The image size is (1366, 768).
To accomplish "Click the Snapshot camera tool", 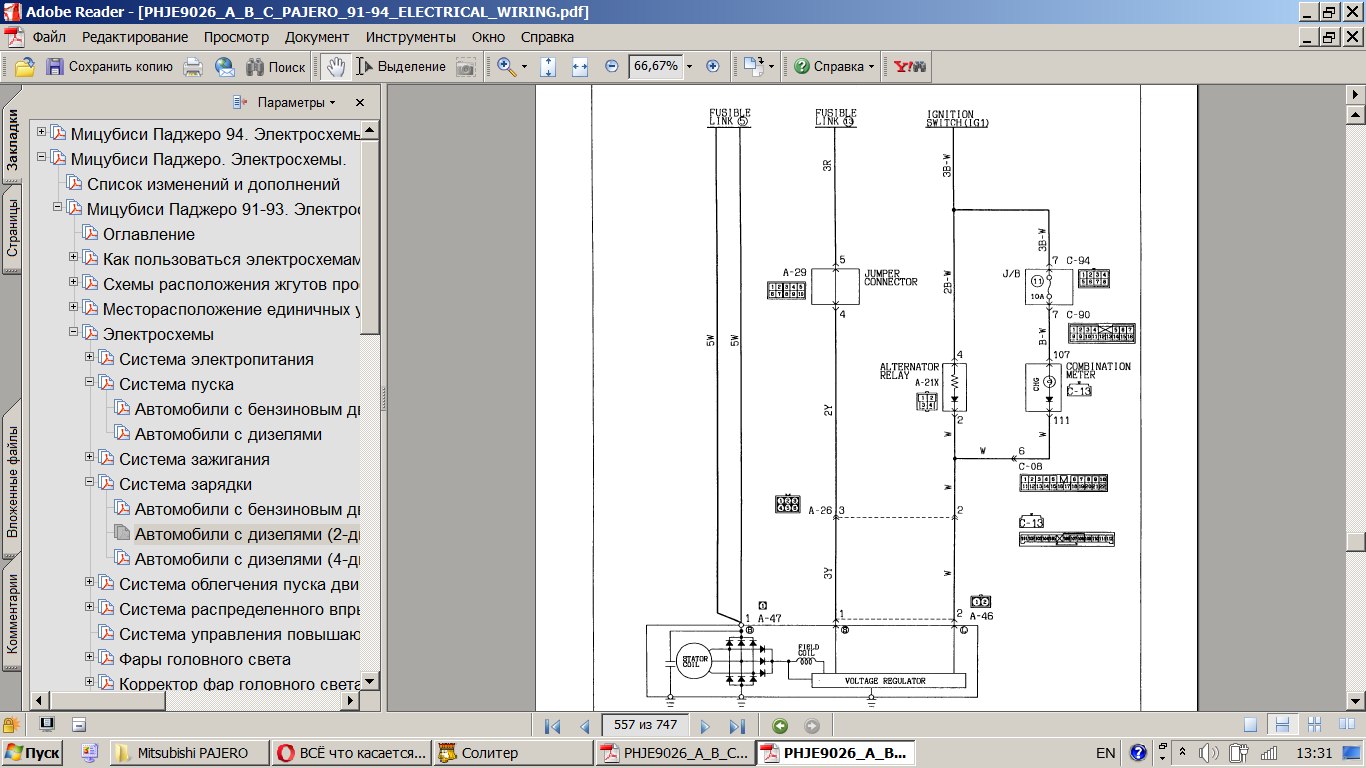I will coord(466,67).
